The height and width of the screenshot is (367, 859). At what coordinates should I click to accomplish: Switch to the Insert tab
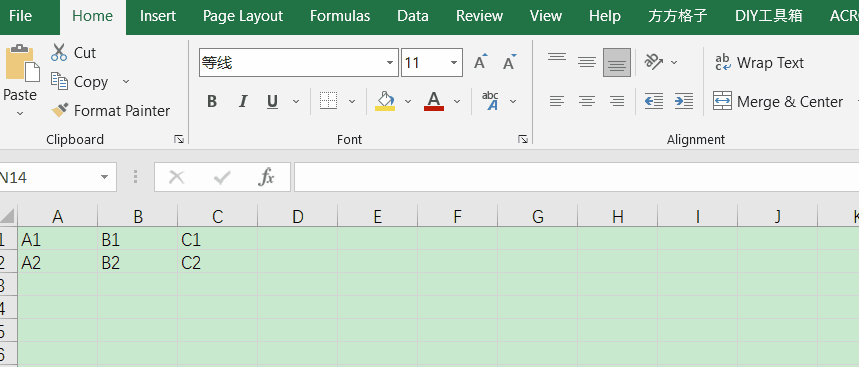157,16
